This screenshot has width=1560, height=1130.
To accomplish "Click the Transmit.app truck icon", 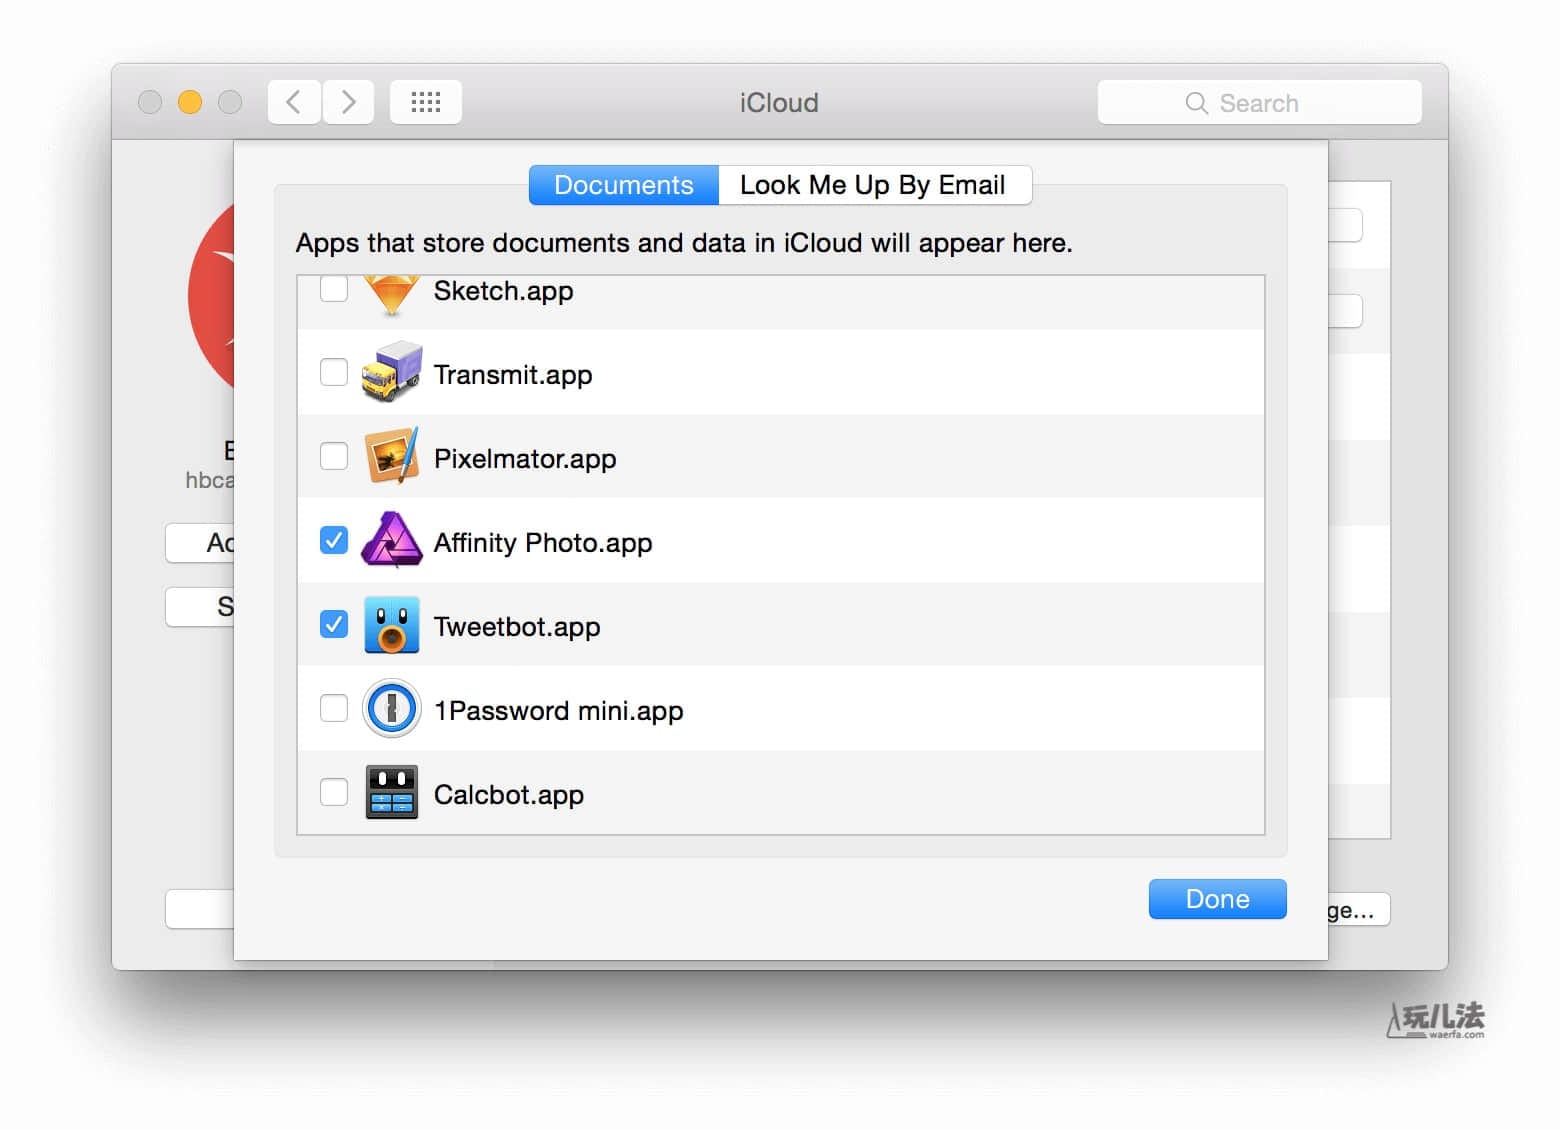I will (x=391, y=372).
